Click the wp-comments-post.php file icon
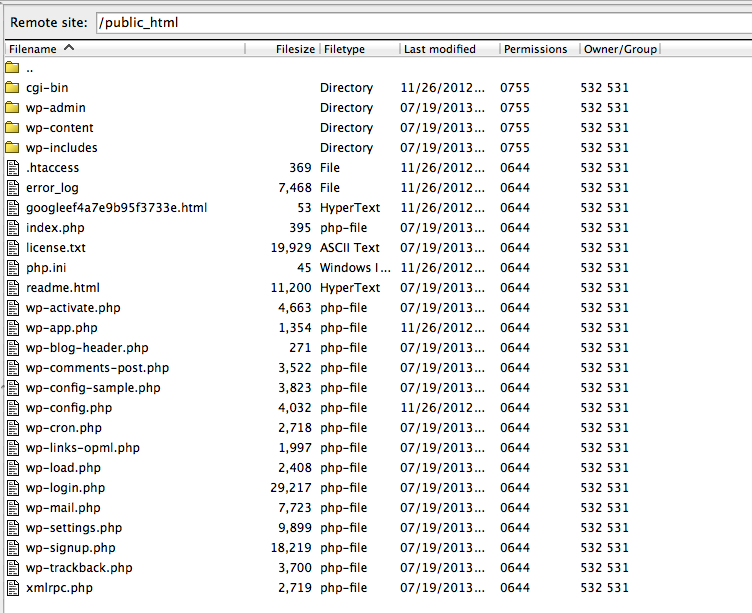Viewport: 752px width, 613px height. click(x=13, y=368)
